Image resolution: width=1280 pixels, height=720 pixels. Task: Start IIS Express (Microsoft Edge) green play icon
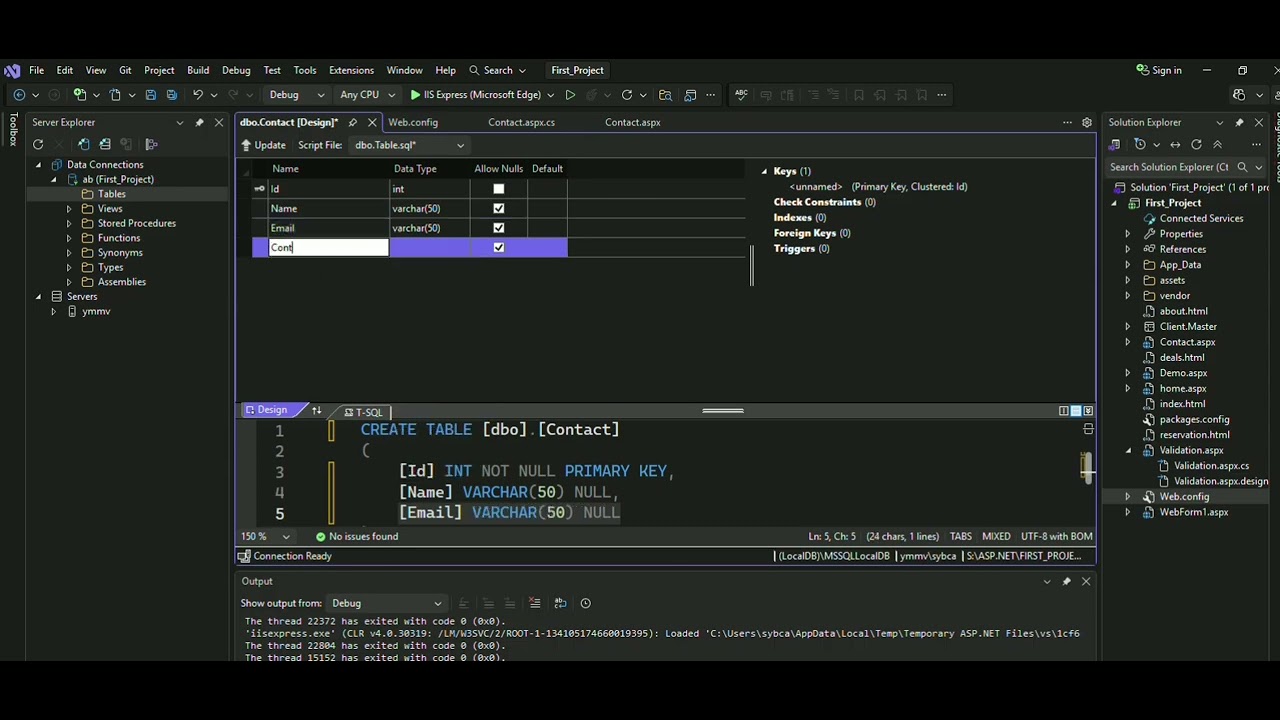click(415, 95)
